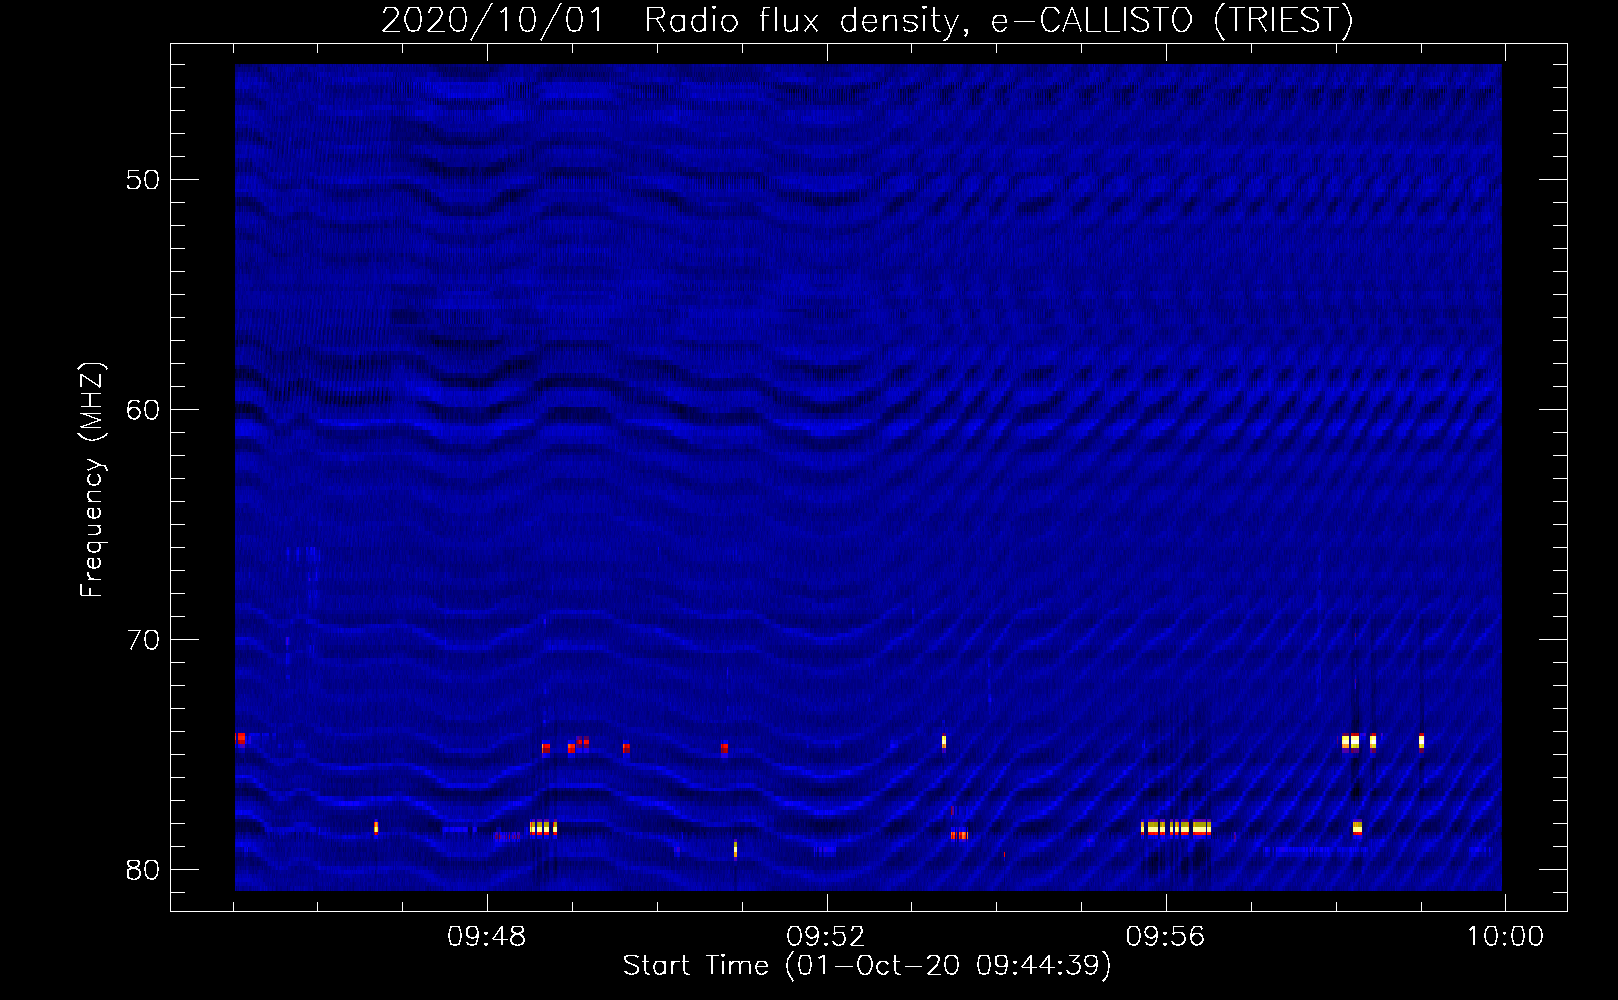This screenshot has height=1000, width=1618.
Task: Click the time tick label '09:48'
Action: 487,937
